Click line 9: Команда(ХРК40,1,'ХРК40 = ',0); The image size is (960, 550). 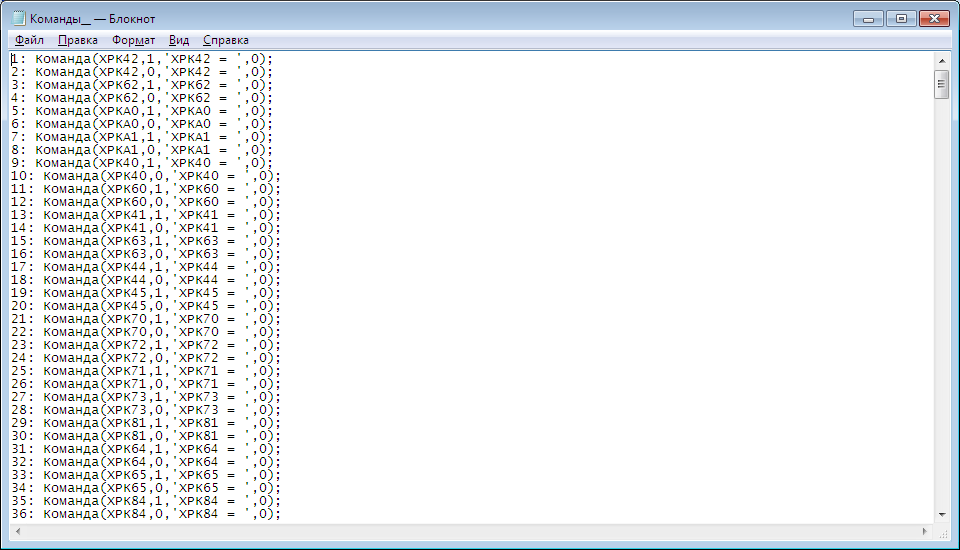pos(141,163)
